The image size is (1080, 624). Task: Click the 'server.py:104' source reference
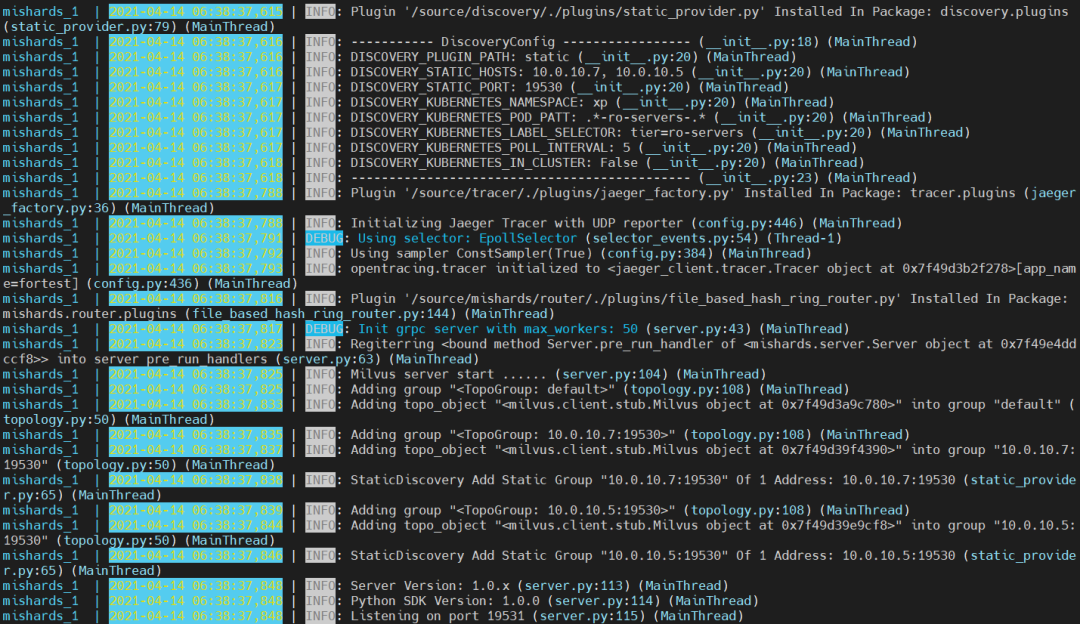click(x=611, y=375)
